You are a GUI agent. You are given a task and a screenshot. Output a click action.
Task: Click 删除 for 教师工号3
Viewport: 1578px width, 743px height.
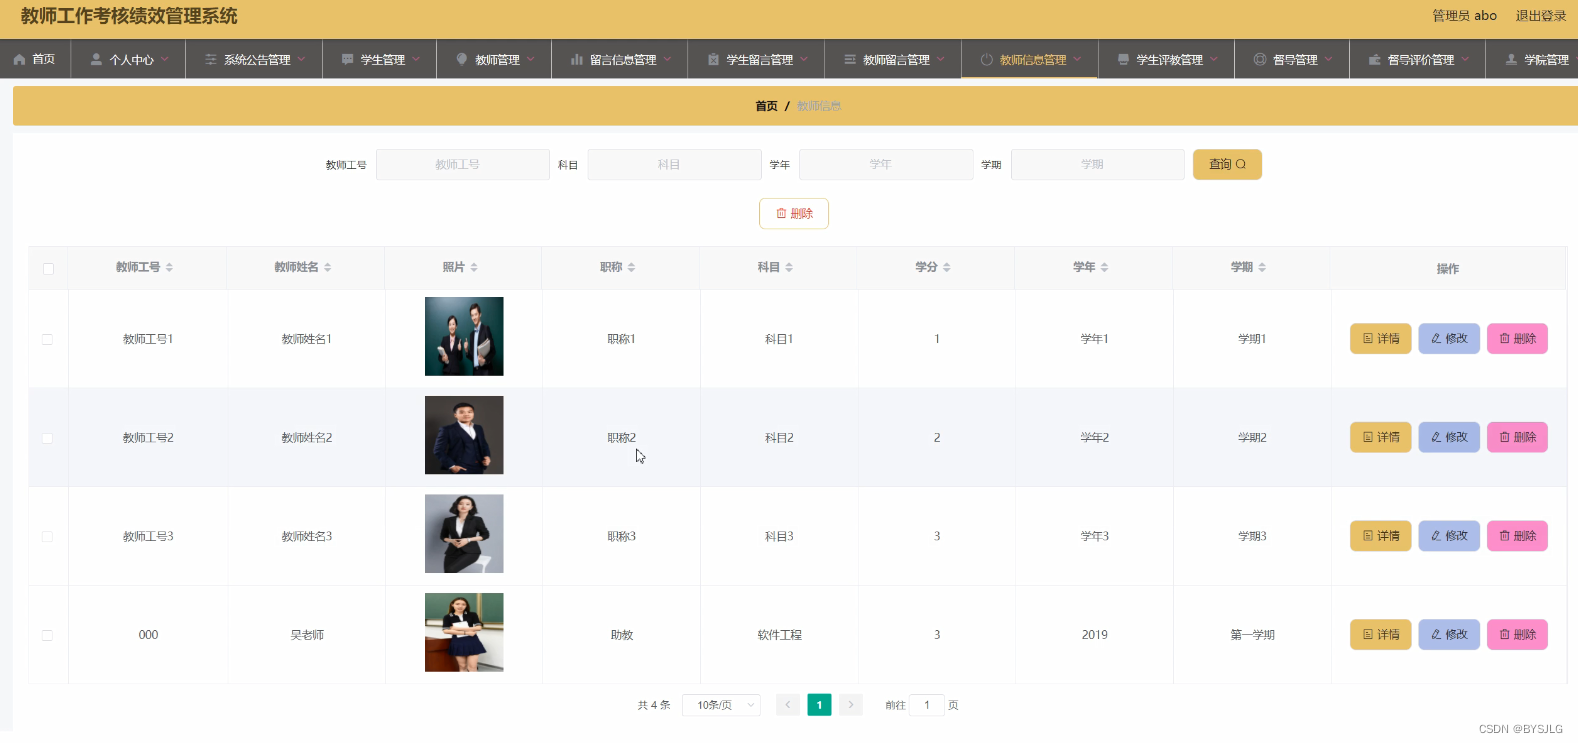click(x=1517, y=536)
